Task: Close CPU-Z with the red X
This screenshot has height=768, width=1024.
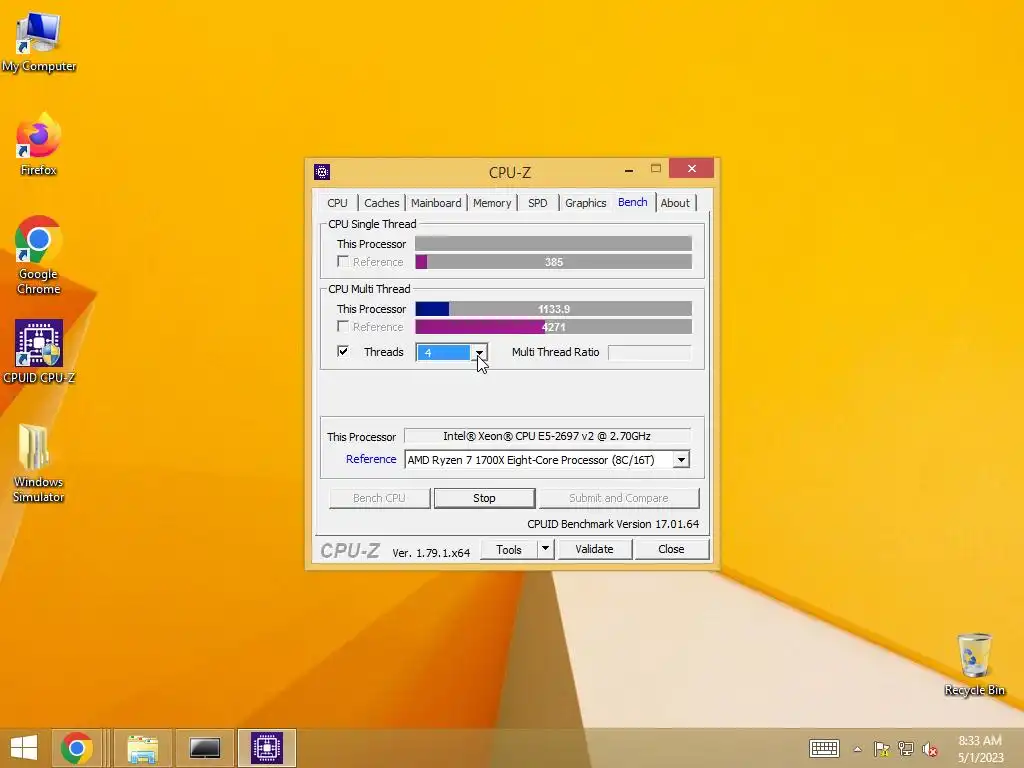Action: pos(692,168)
